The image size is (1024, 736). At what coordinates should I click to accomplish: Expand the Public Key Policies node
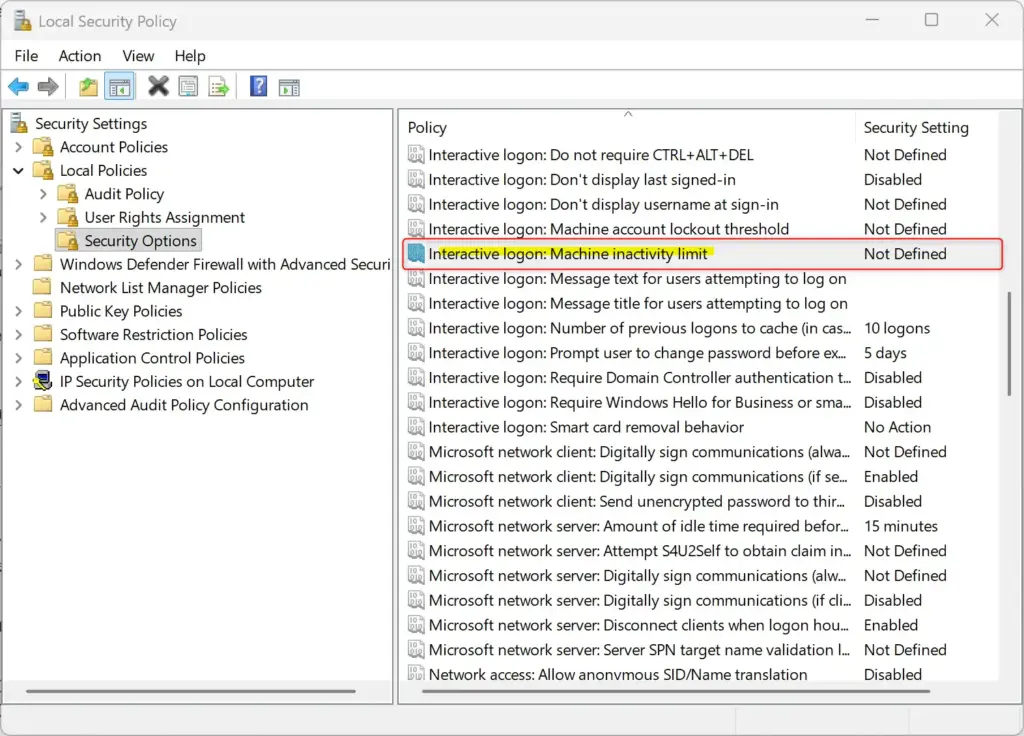(18, 312)
